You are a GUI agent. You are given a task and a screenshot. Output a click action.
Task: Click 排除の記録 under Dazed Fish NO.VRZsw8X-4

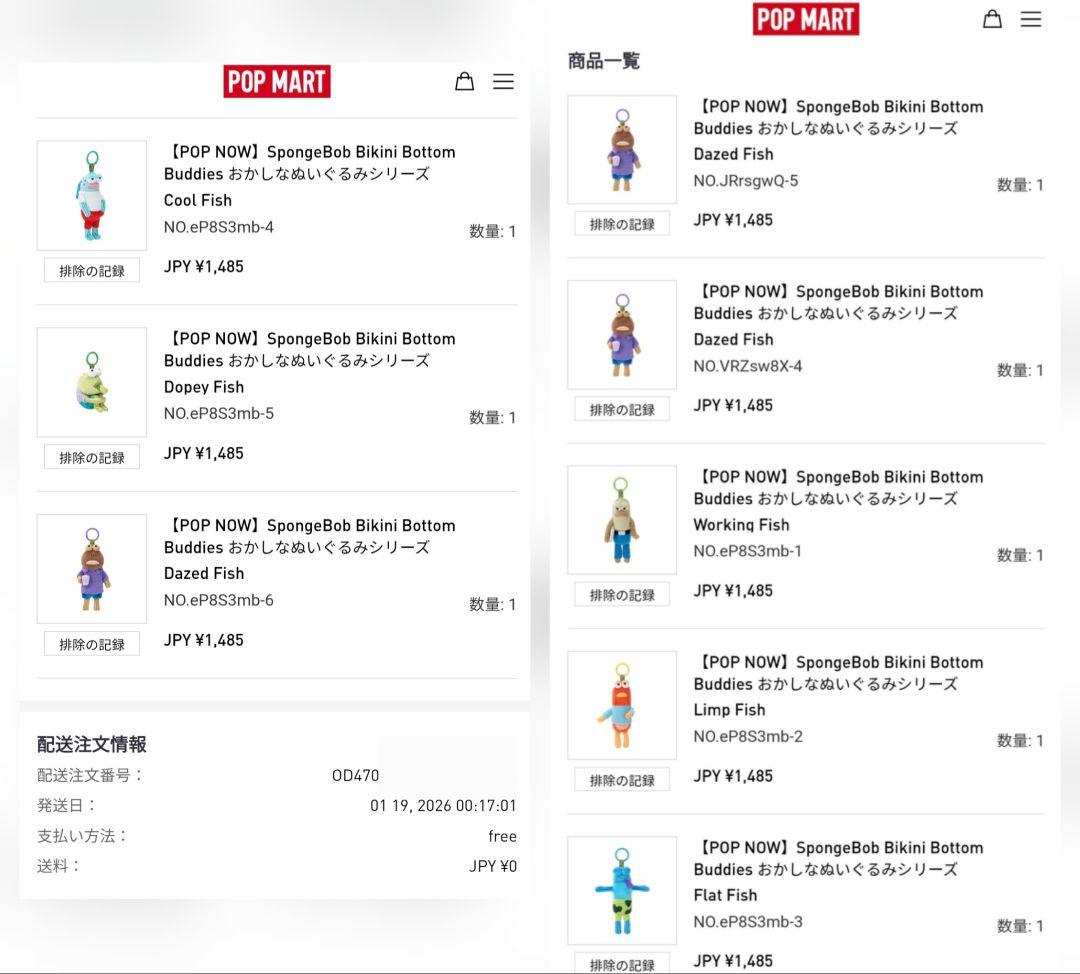pos(622,409)
